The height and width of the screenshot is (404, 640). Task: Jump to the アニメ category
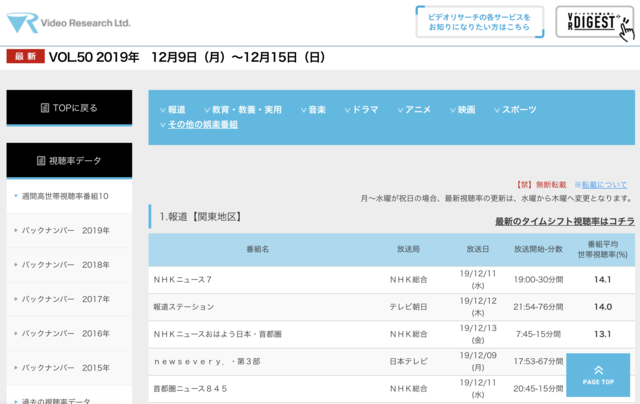414,110
